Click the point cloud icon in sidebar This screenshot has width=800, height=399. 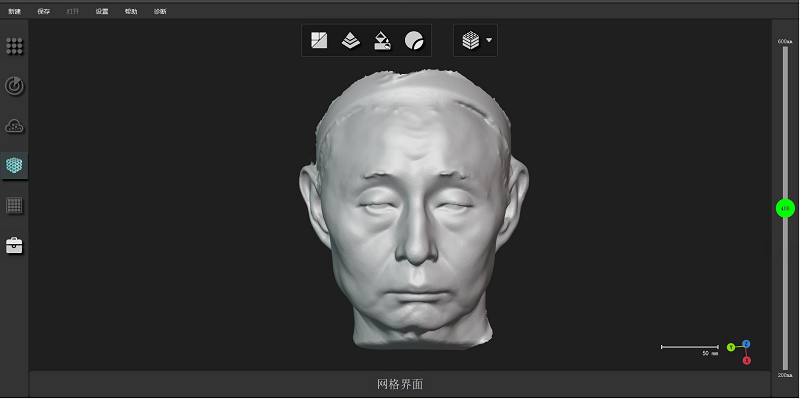[x=14, y=126]
